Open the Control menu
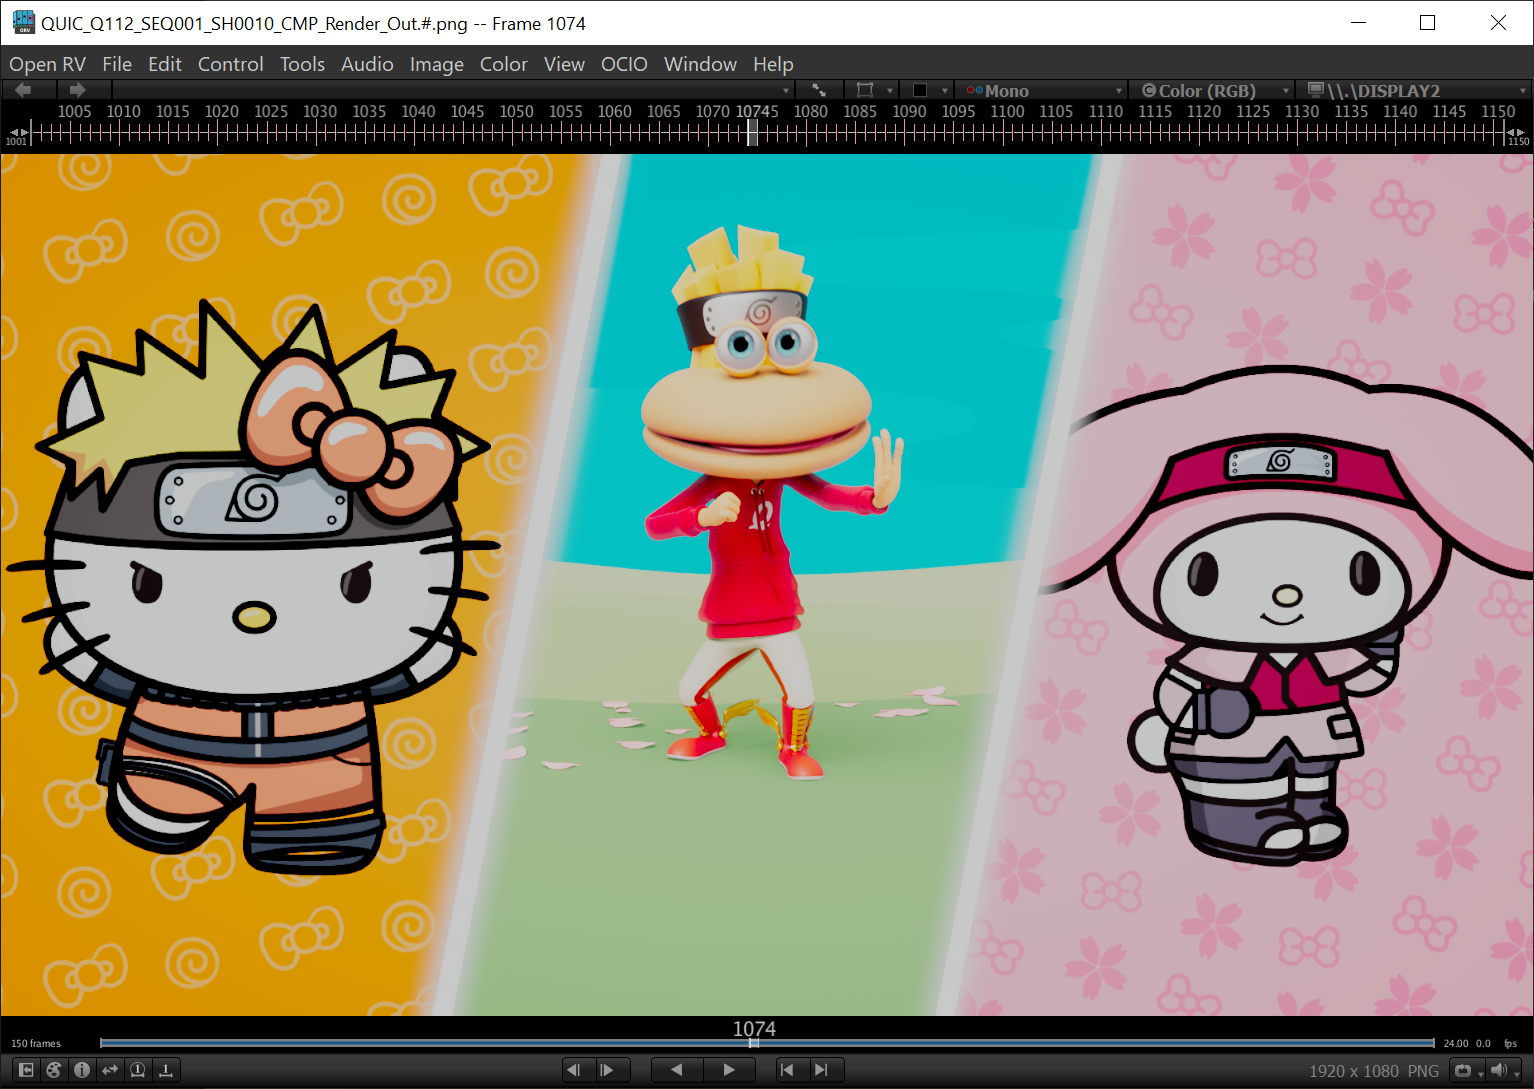Screen dimensions: 1534x1089 pyautogui.click(x=231, y=64)
